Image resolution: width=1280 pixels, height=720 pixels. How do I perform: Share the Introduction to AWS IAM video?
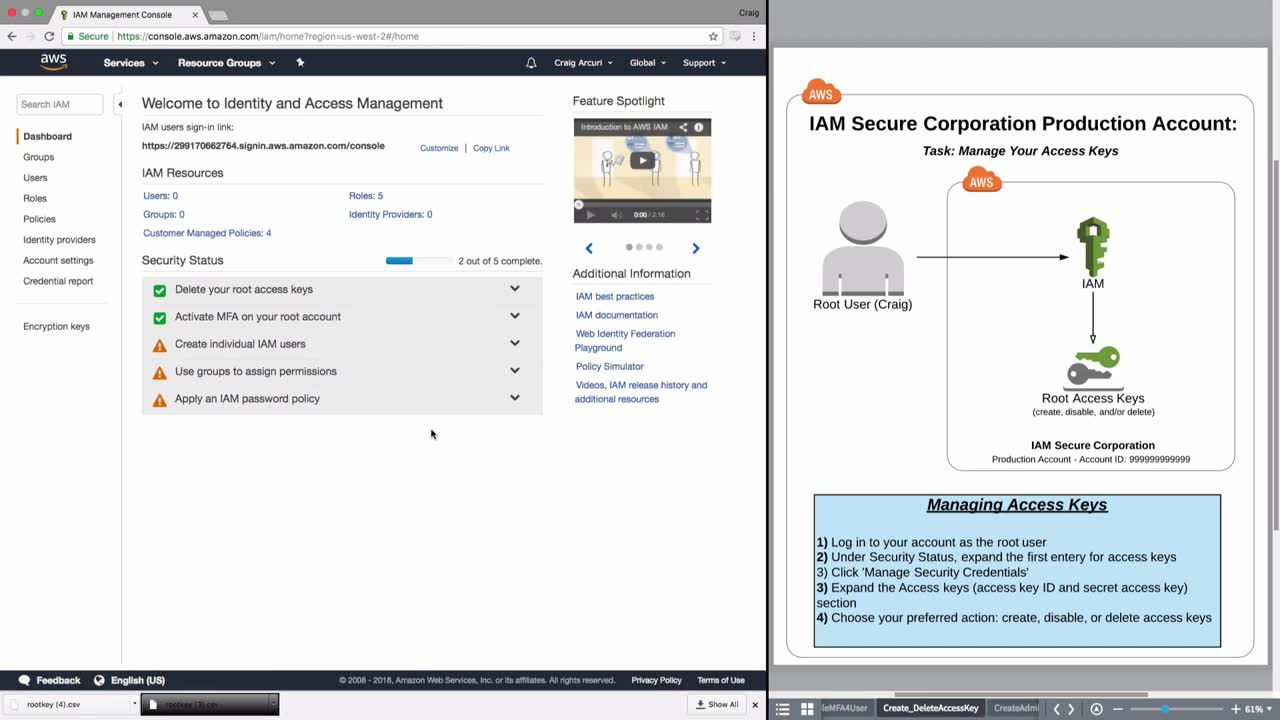(x=683, y=127)
